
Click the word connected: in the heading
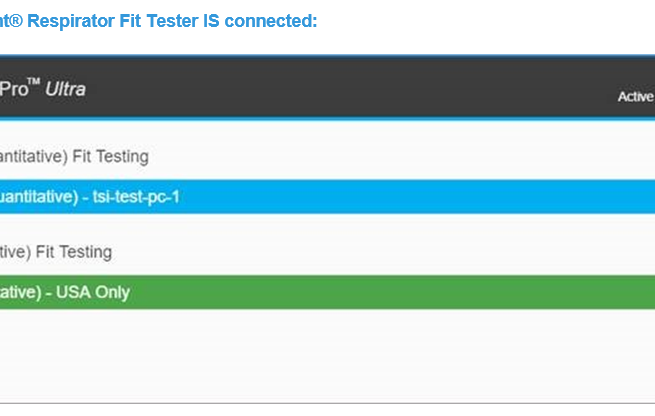pos(271,21)
